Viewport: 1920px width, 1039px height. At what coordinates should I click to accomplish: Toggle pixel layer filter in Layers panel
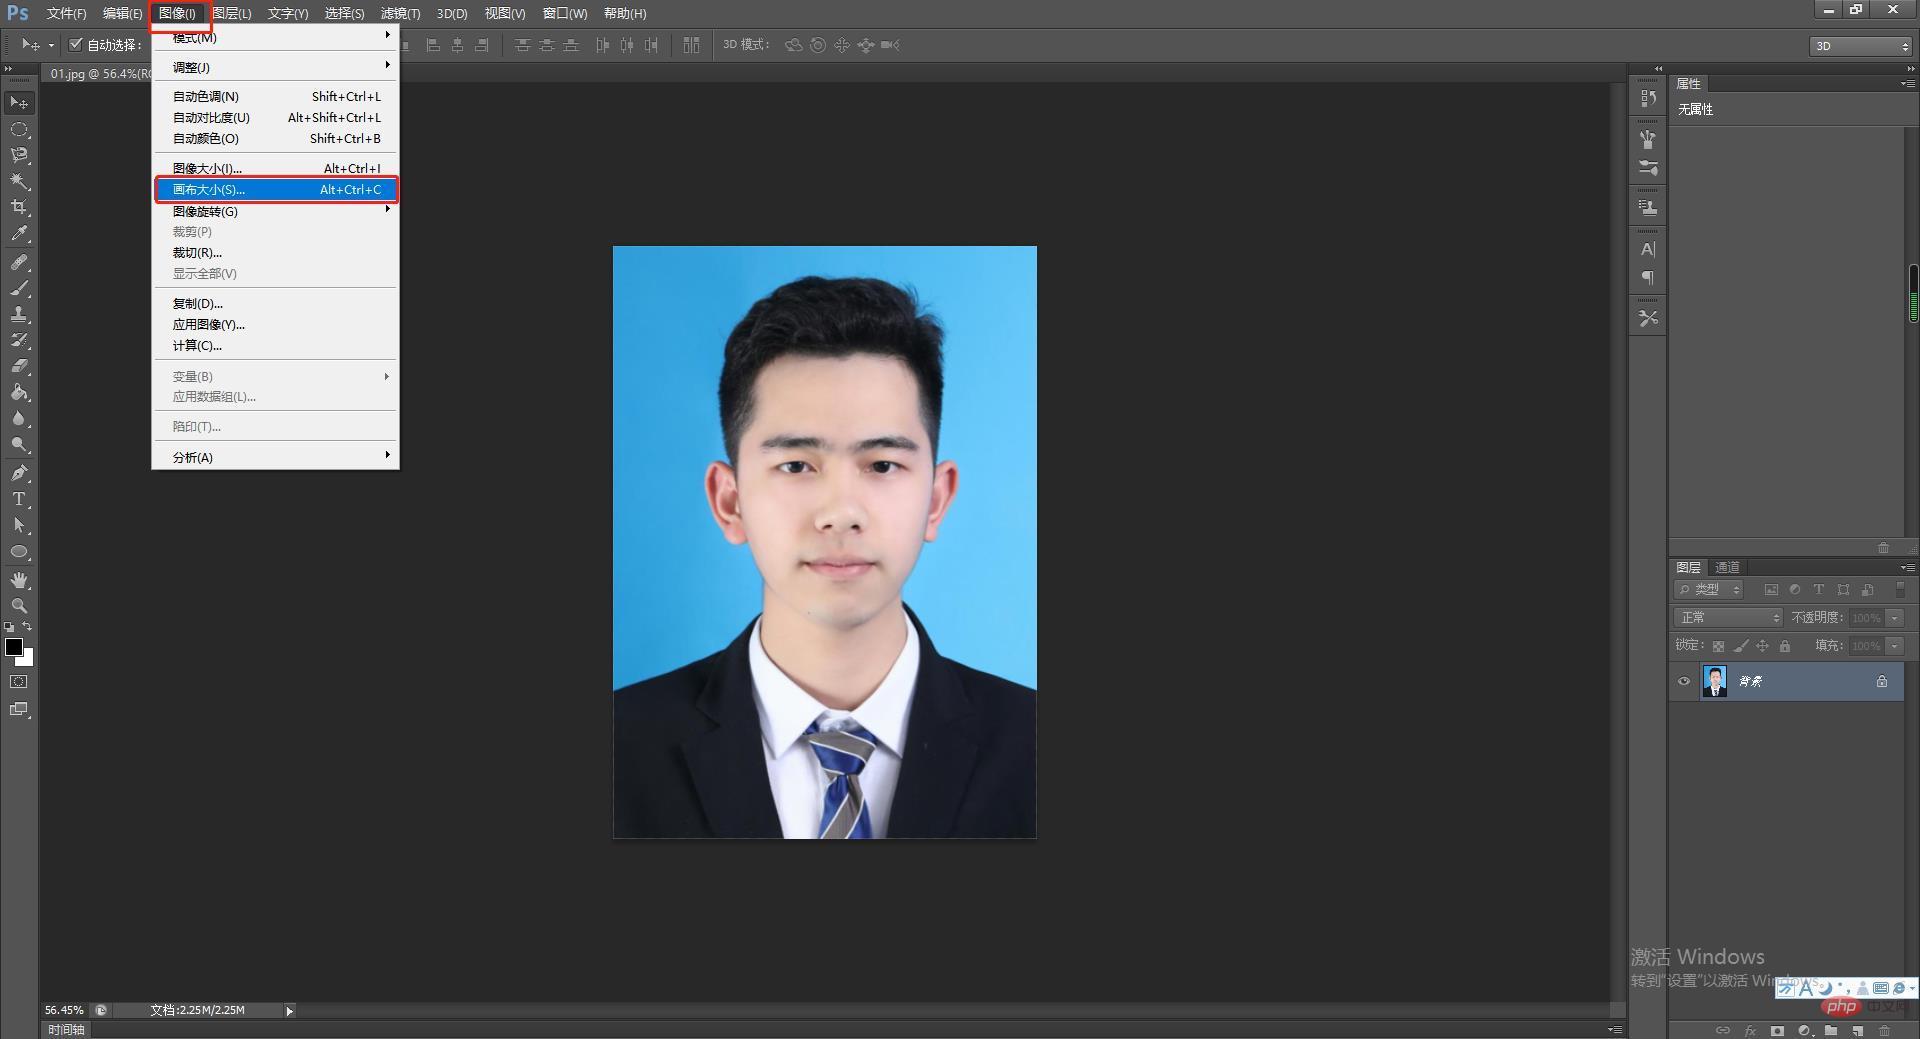(1771, 590)
